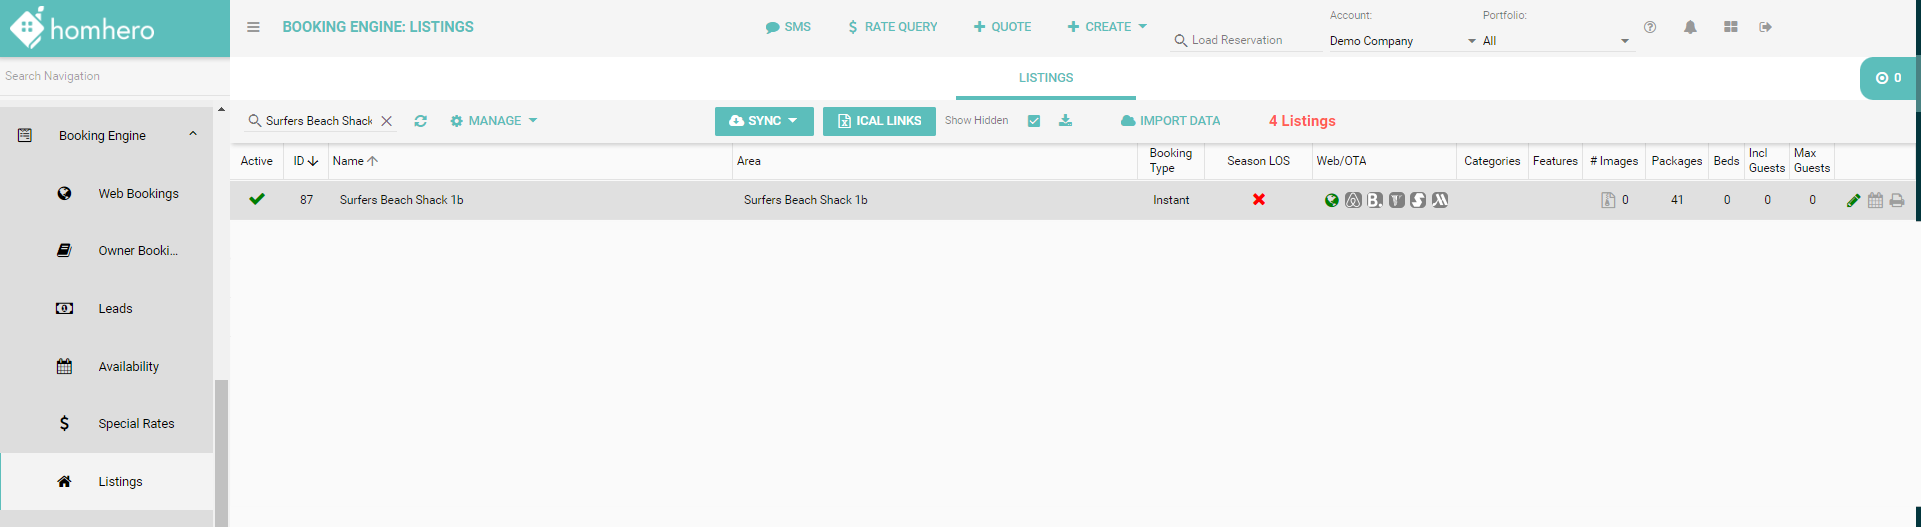1921x527 pixels.
Task: Edit listing with the green pencil icon
Action: point(1853,200)
